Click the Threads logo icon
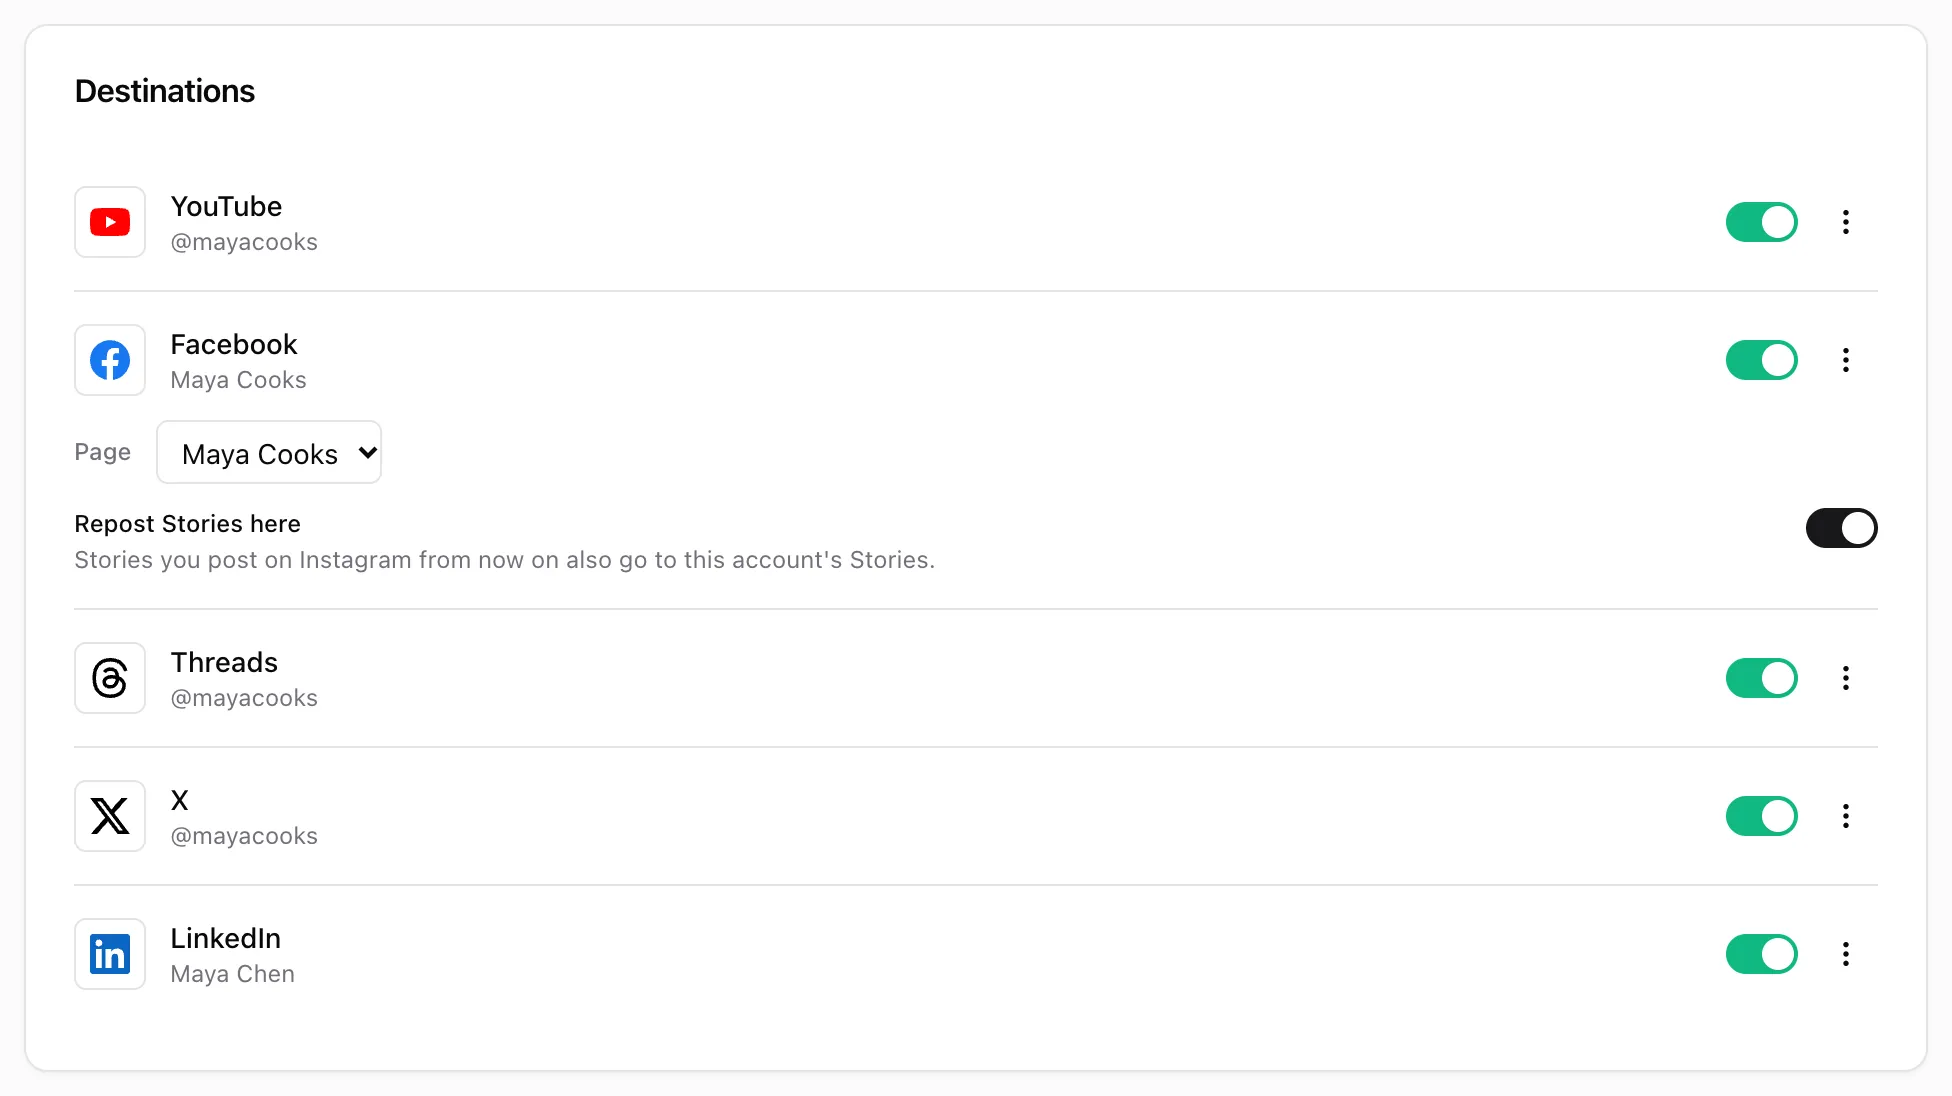The image size is (1952, 1096). [x=110, y=678]
